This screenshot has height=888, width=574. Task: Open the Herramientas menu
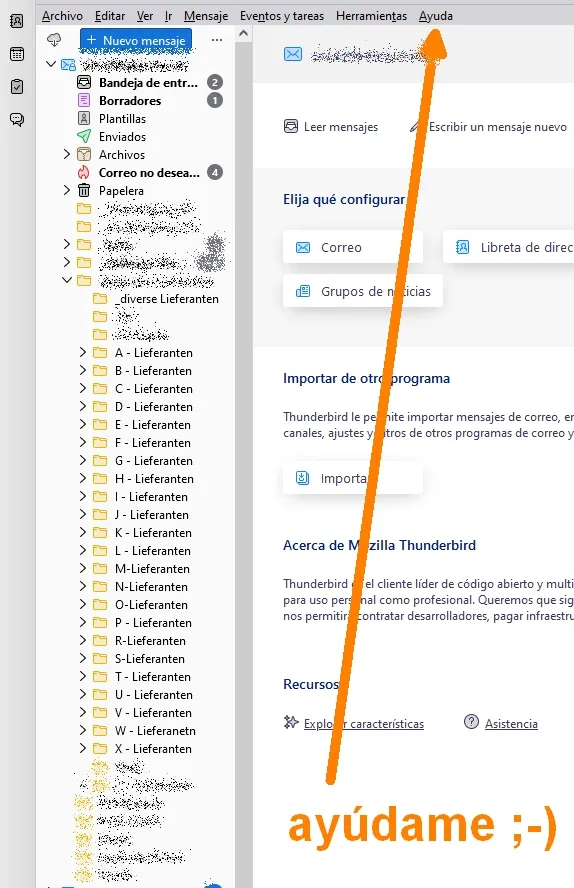point(371,16)
